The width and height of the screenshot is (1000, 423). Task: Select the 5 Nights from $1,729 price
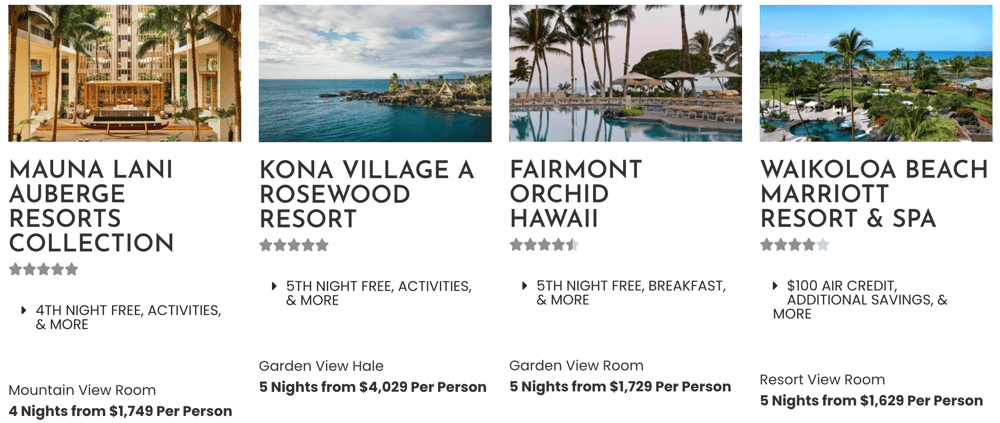621,387
